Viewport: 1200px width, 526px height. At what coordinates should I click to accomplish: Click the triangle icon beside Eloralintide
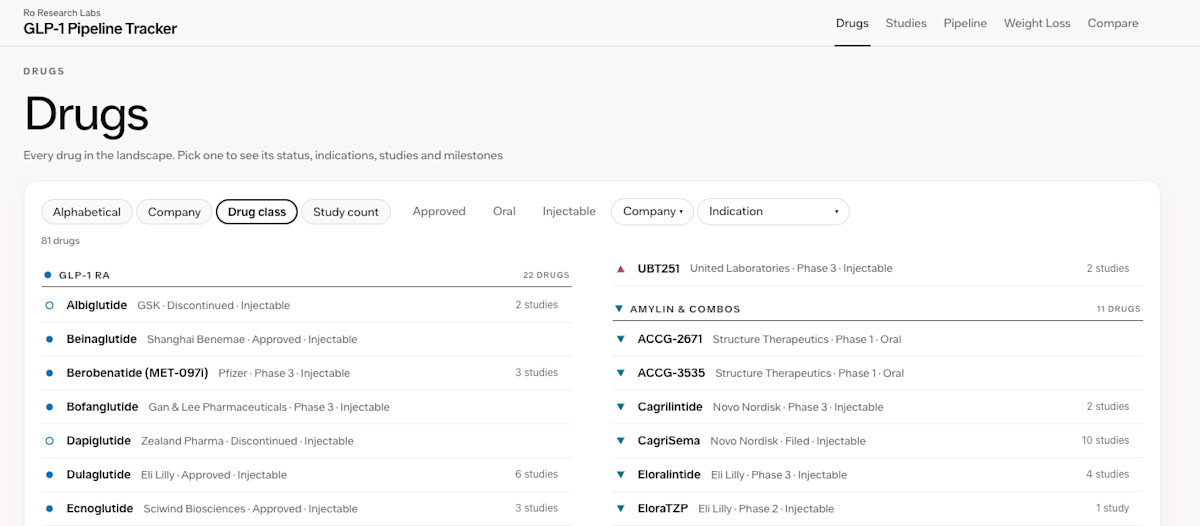point(620,475)
